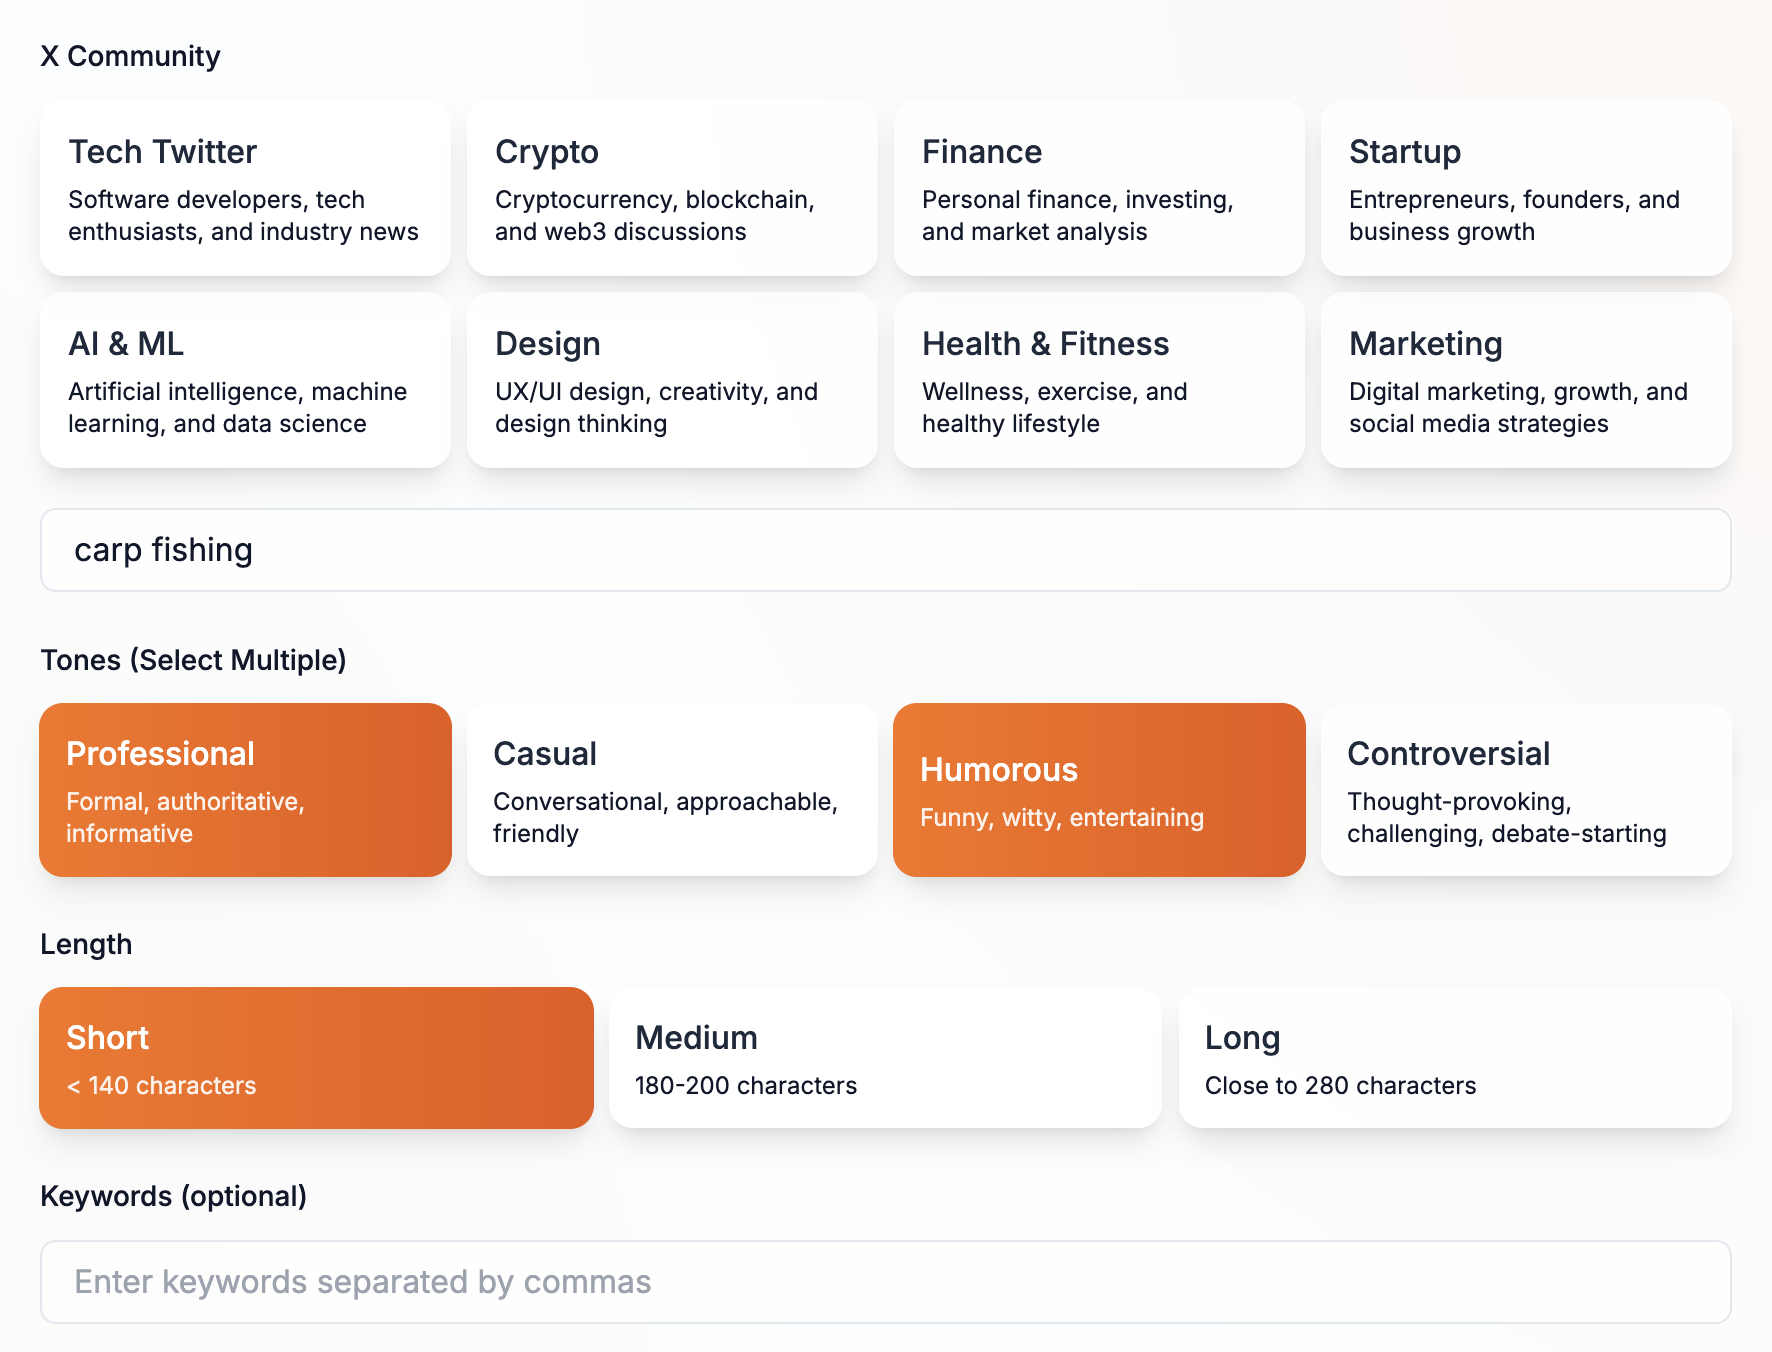Choose the AI & ML community

(245, 380)
